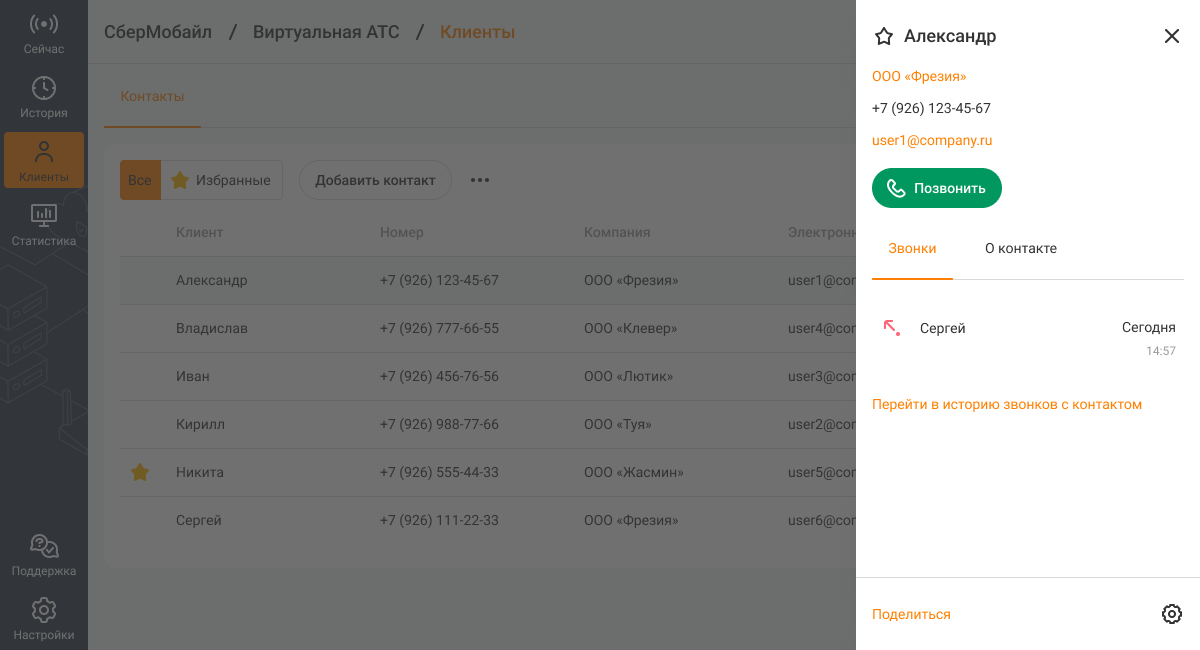Filter contacts by Избранные

tap(221, 180)
